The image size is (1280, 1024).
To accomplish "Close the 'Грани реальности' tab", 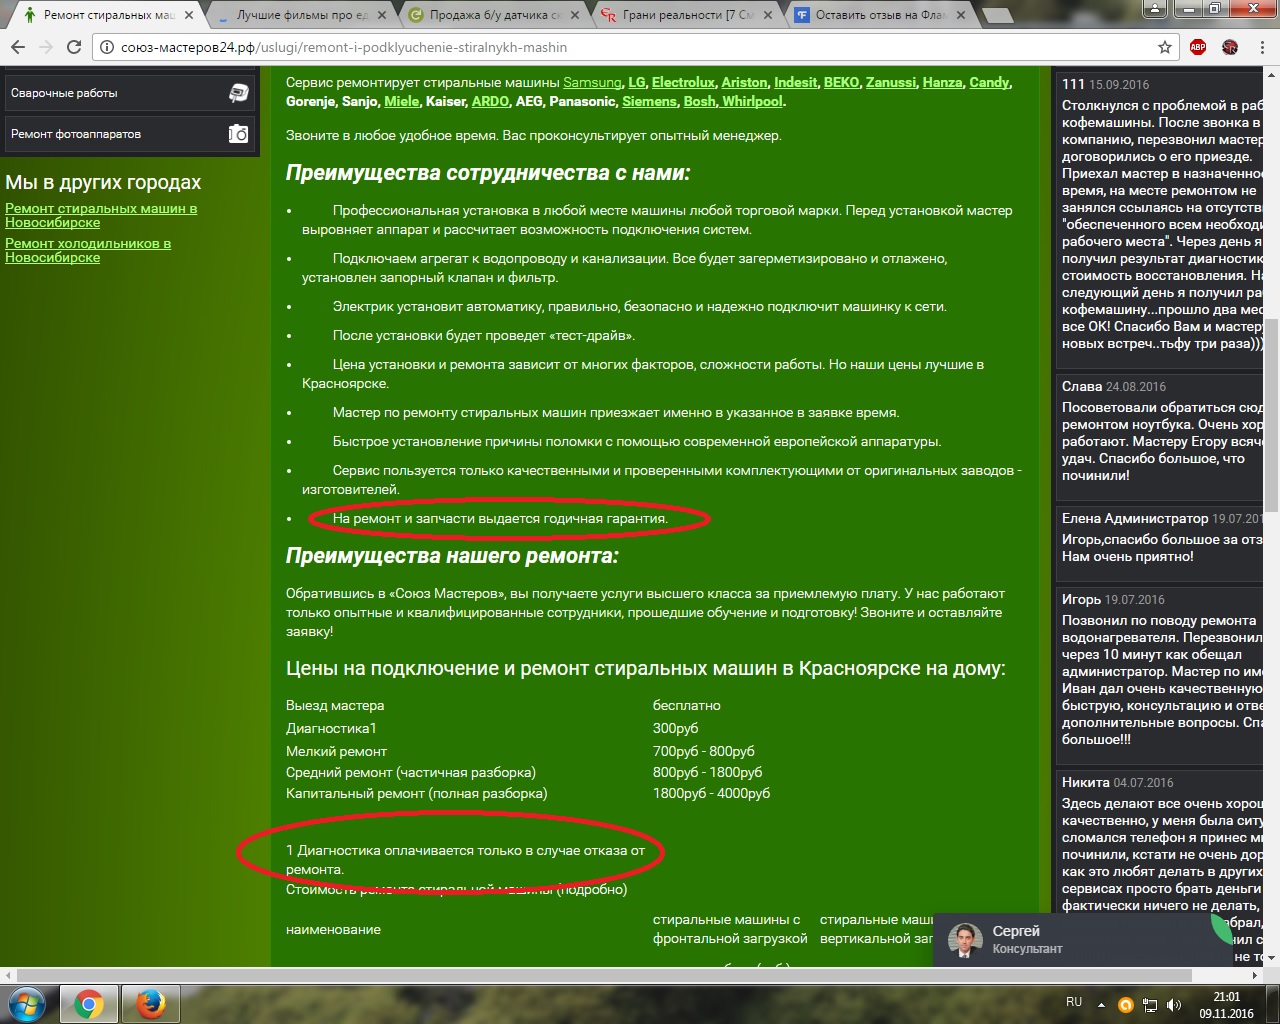I will 767,15.
